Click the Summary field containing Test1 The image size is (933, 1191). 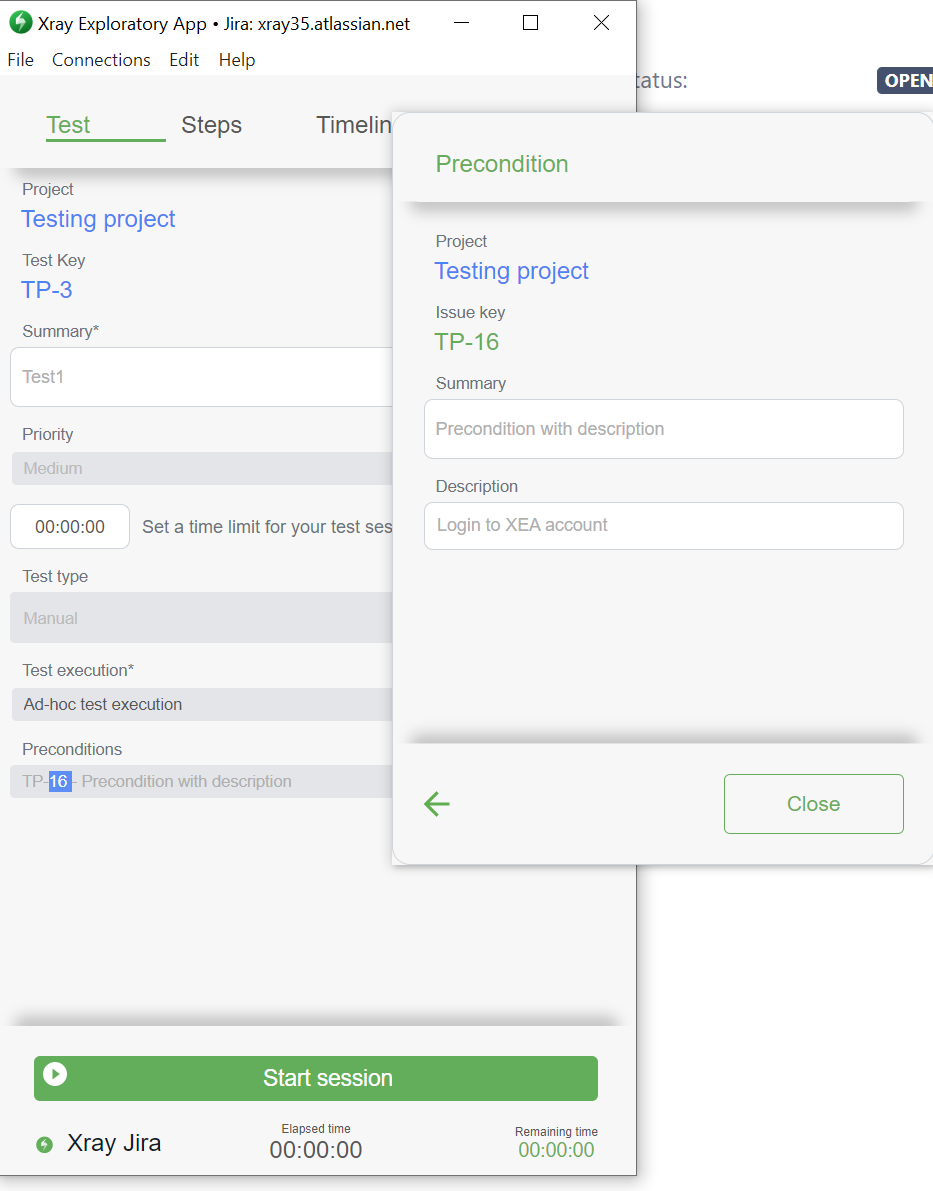point(200,377)
